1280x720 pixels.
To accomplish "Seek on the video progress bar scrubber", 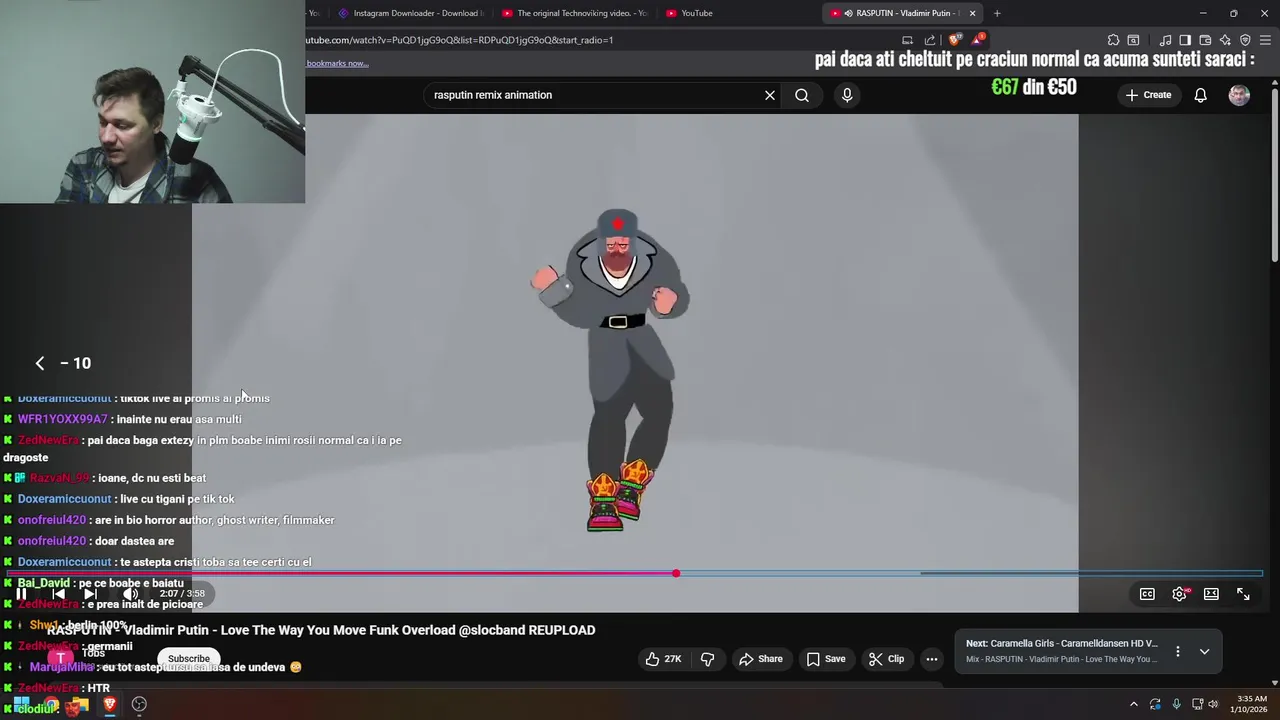I will pyautogui.click(x=676, y=573).
